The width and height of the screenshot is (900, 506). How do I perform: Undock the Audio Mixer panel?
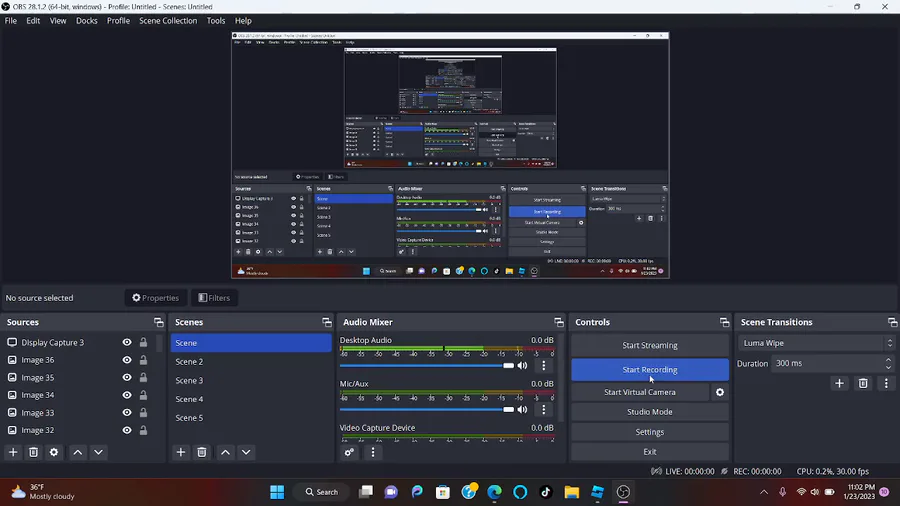coord(558,322)
